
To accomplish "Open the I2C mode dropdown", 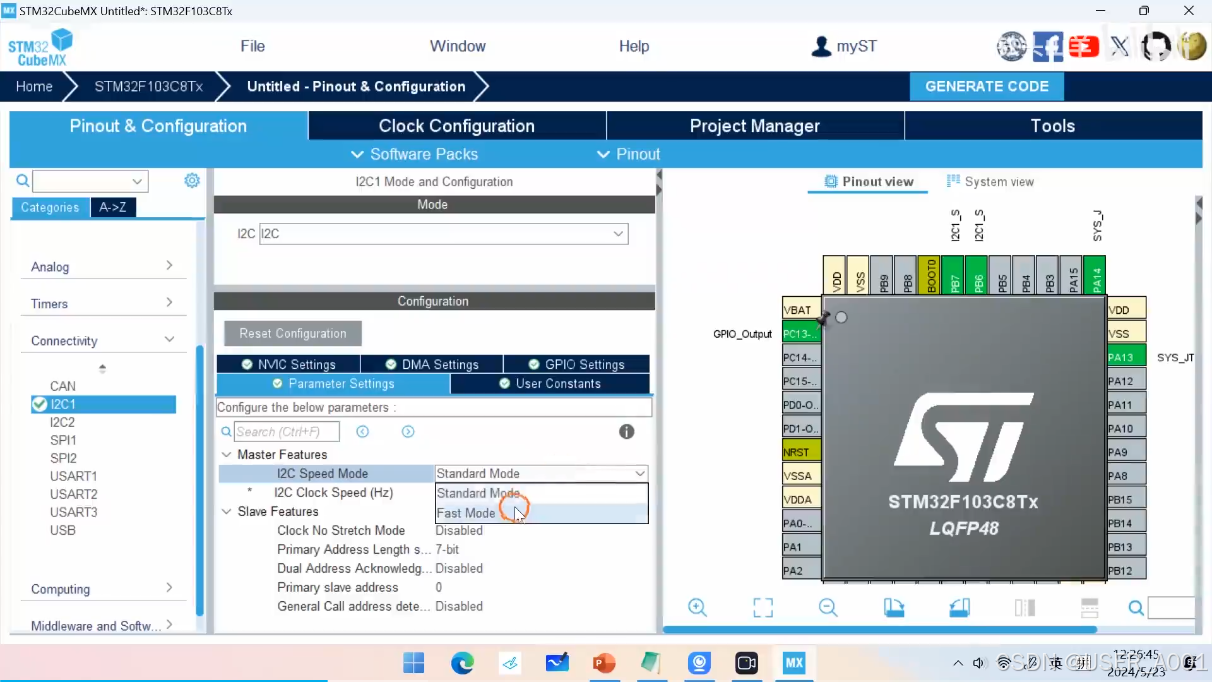I will tap(443, 233).
